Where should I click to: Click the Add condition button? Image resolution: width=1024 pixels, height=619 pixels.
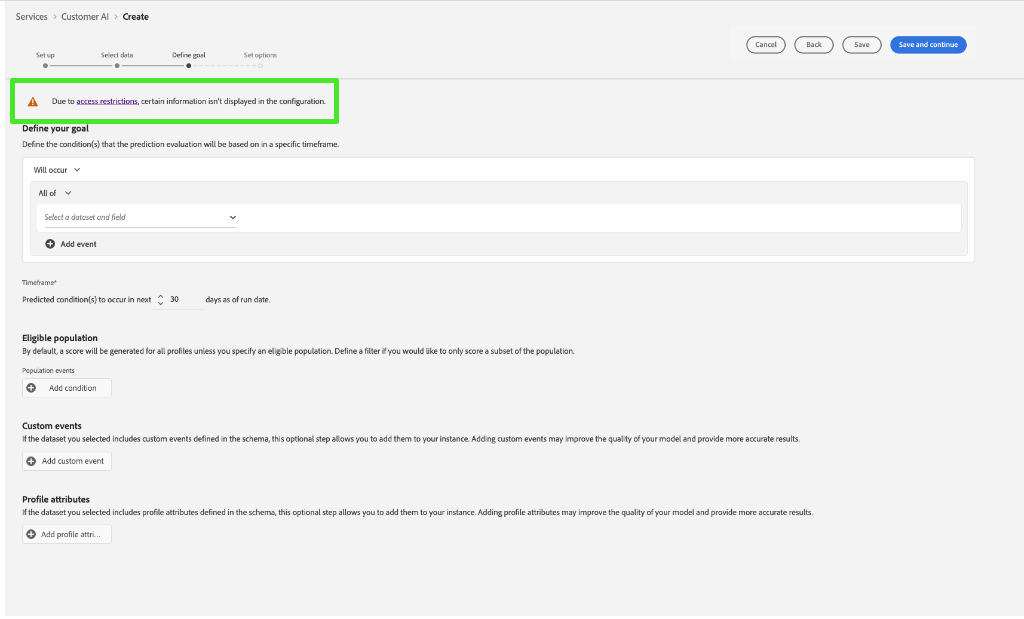(67, 388)
